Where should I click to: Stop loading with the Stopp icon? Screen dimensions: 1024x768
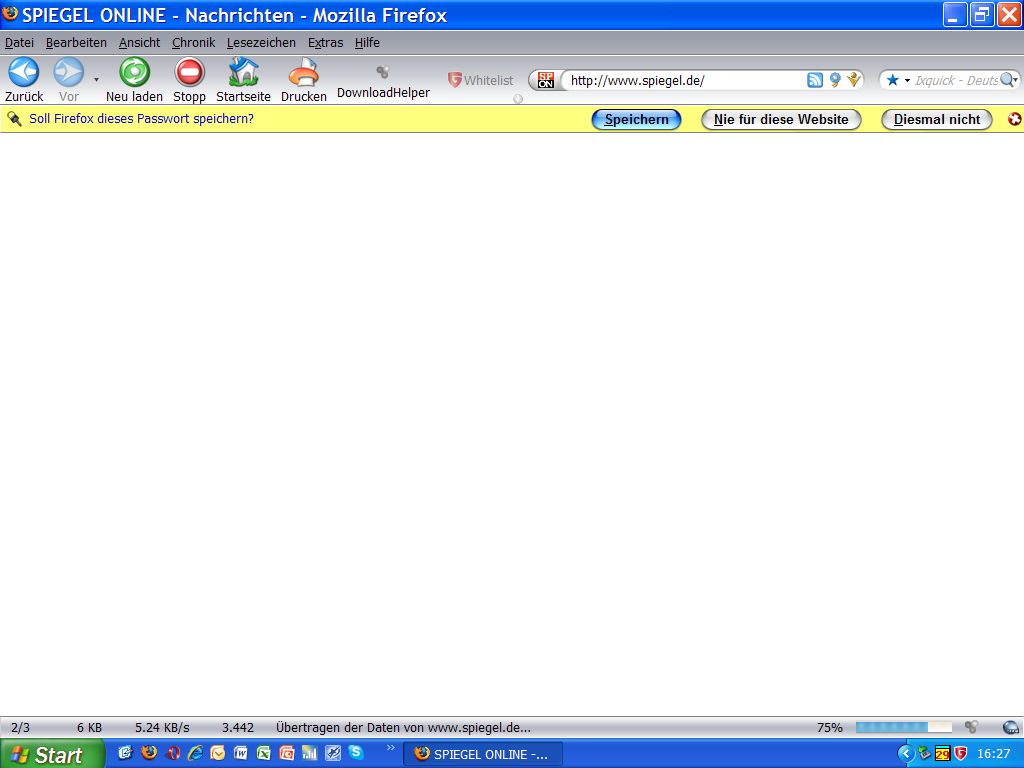point(189,72)
